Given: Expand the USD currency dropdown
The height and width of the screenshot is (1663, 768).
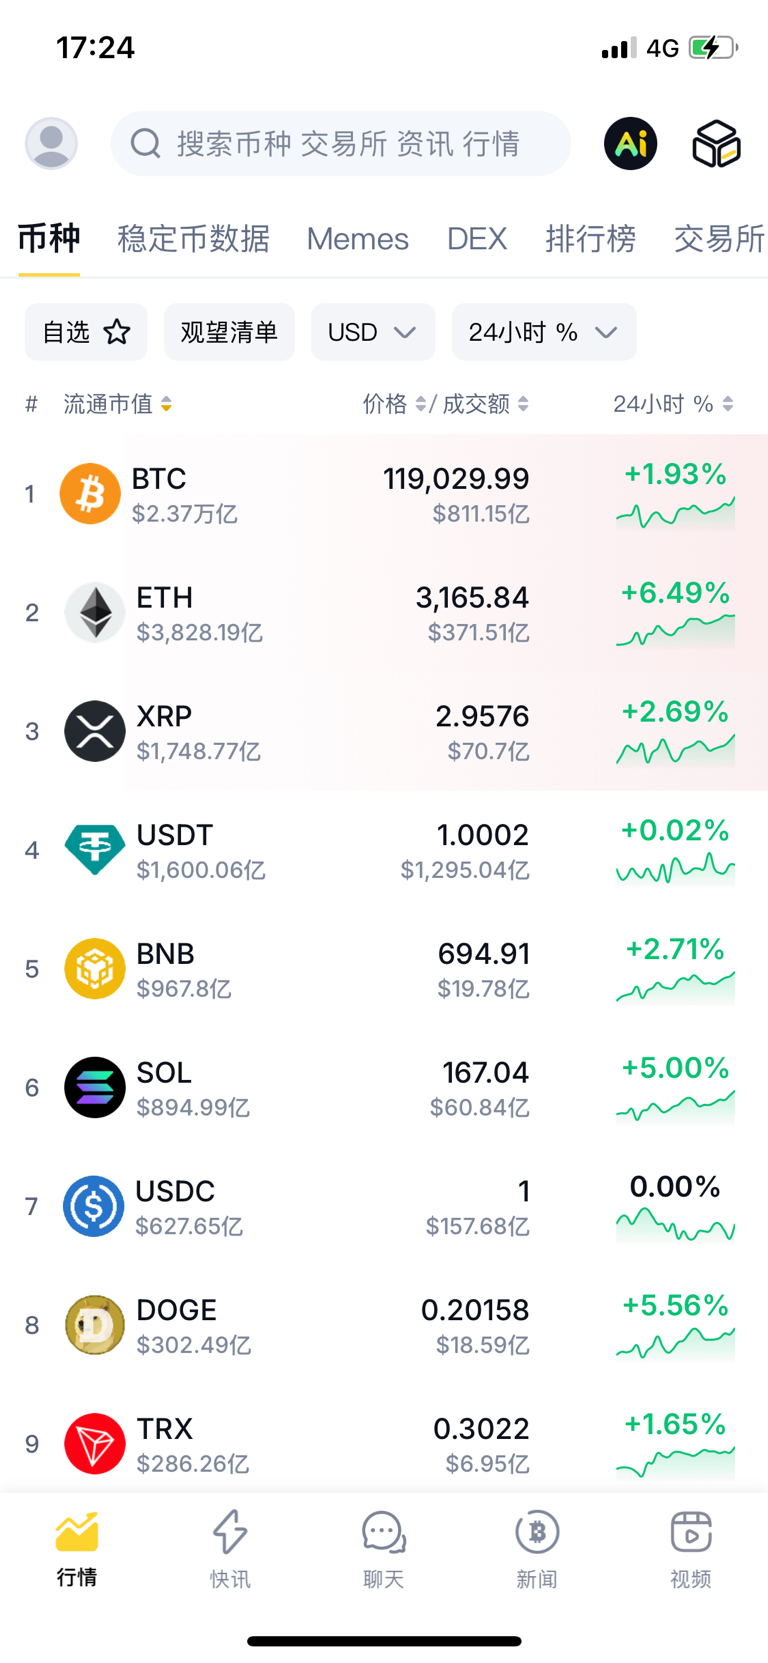Looking at the screenshot, I should coord(373,332).
